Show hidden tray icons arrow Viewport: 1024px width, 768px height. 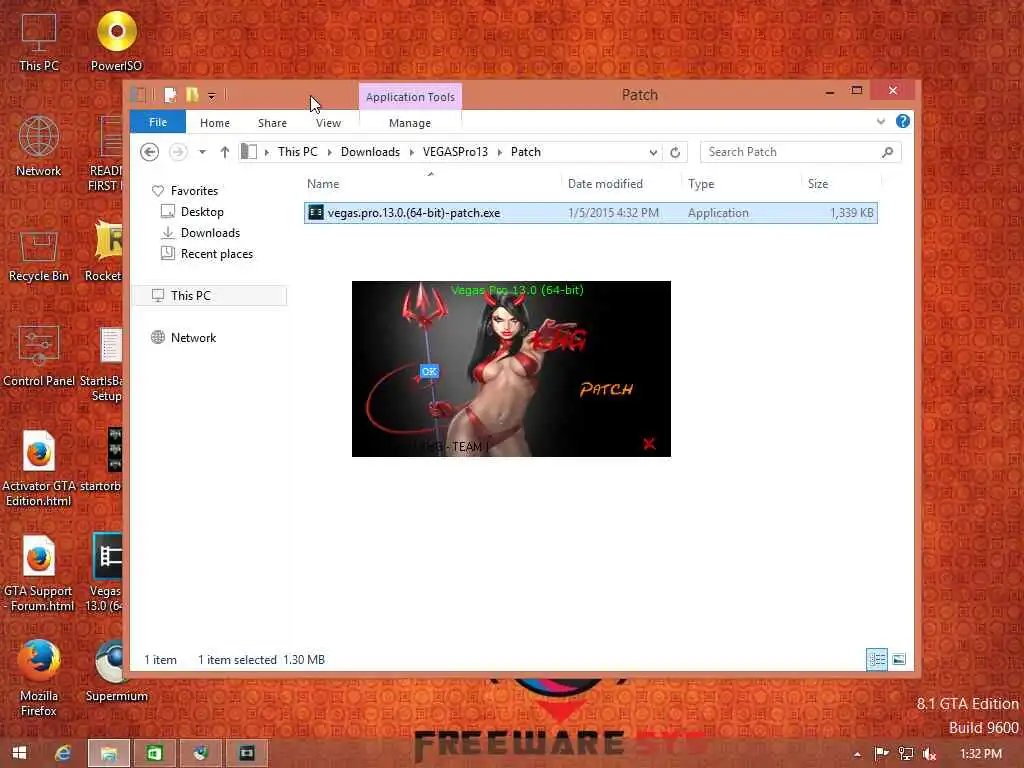point(857,754)
